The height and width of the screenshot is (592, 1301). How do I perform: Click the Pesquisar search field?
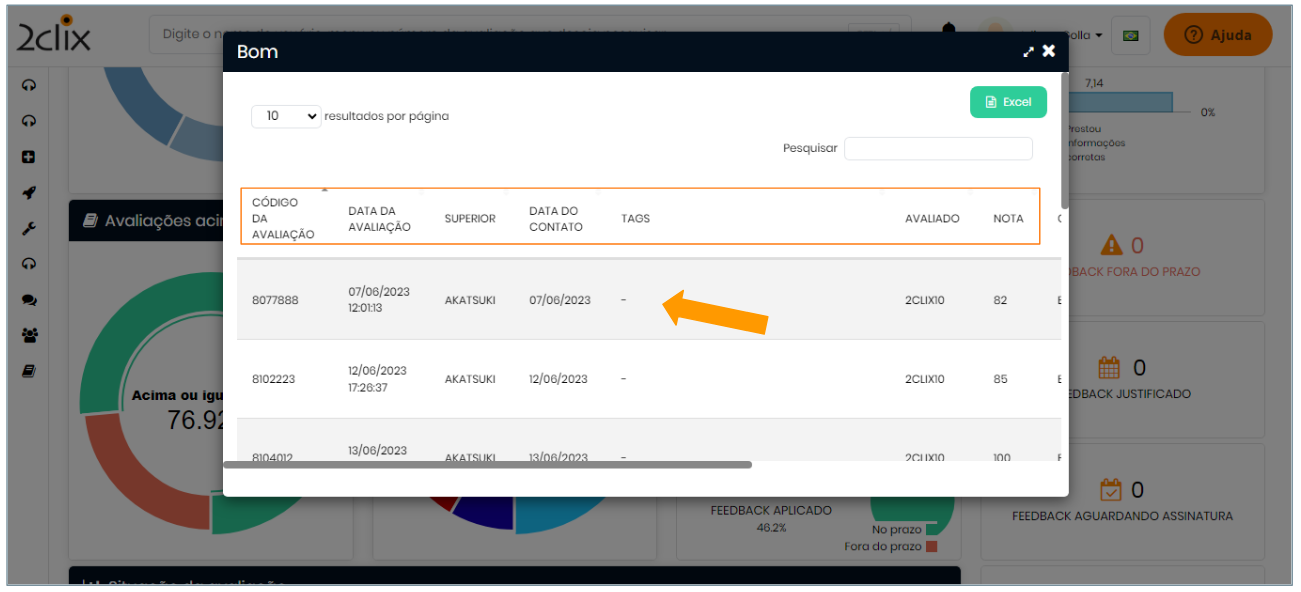938,148
